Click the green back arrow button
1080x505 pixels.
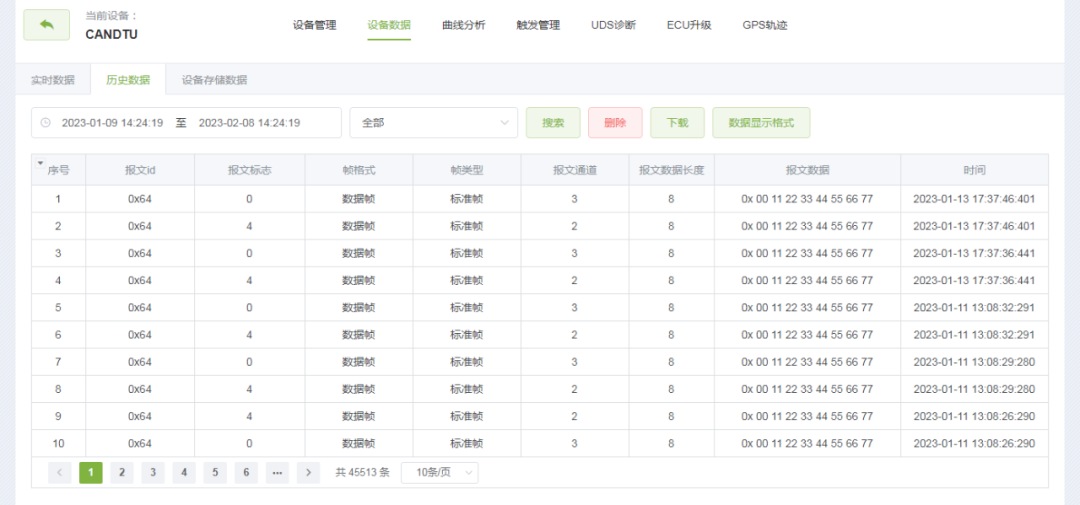pos(46,25)
